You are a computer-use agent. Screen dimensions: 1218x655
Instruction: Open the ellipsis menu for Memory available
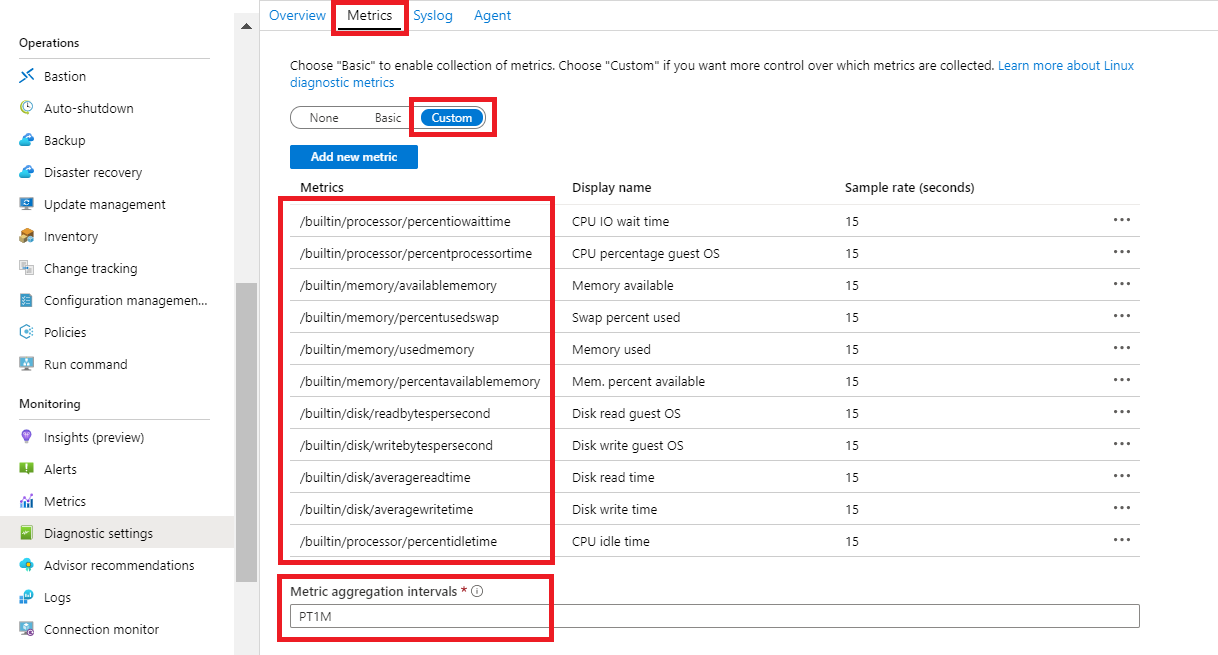[x=1121, y=285]
